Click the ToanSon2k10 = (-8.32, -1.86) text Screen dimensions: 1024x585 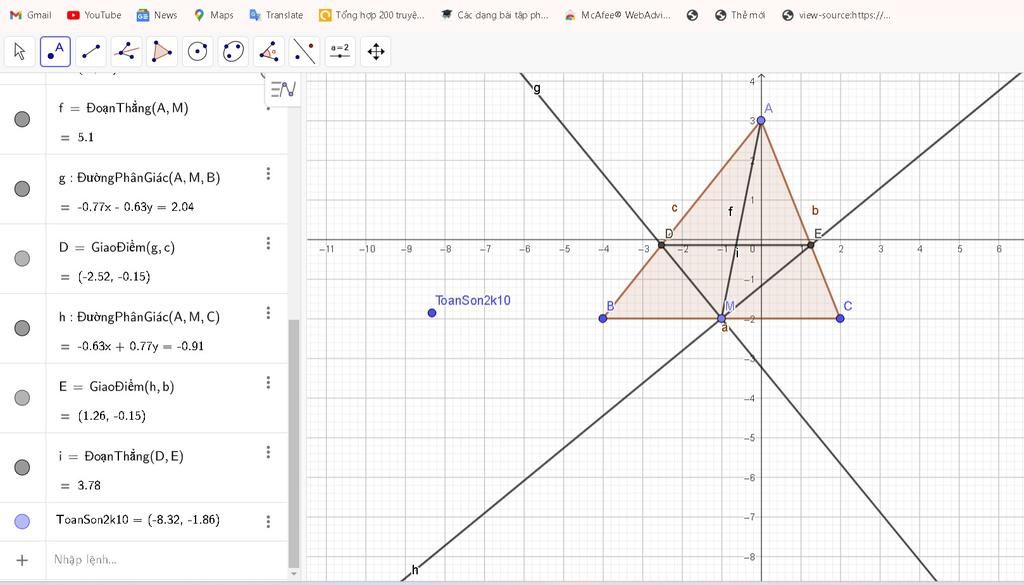pos(138,520)
